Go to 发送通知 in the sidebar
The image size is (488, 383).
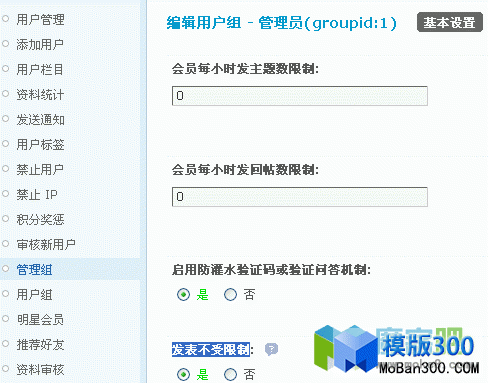[x=40, y=120]
